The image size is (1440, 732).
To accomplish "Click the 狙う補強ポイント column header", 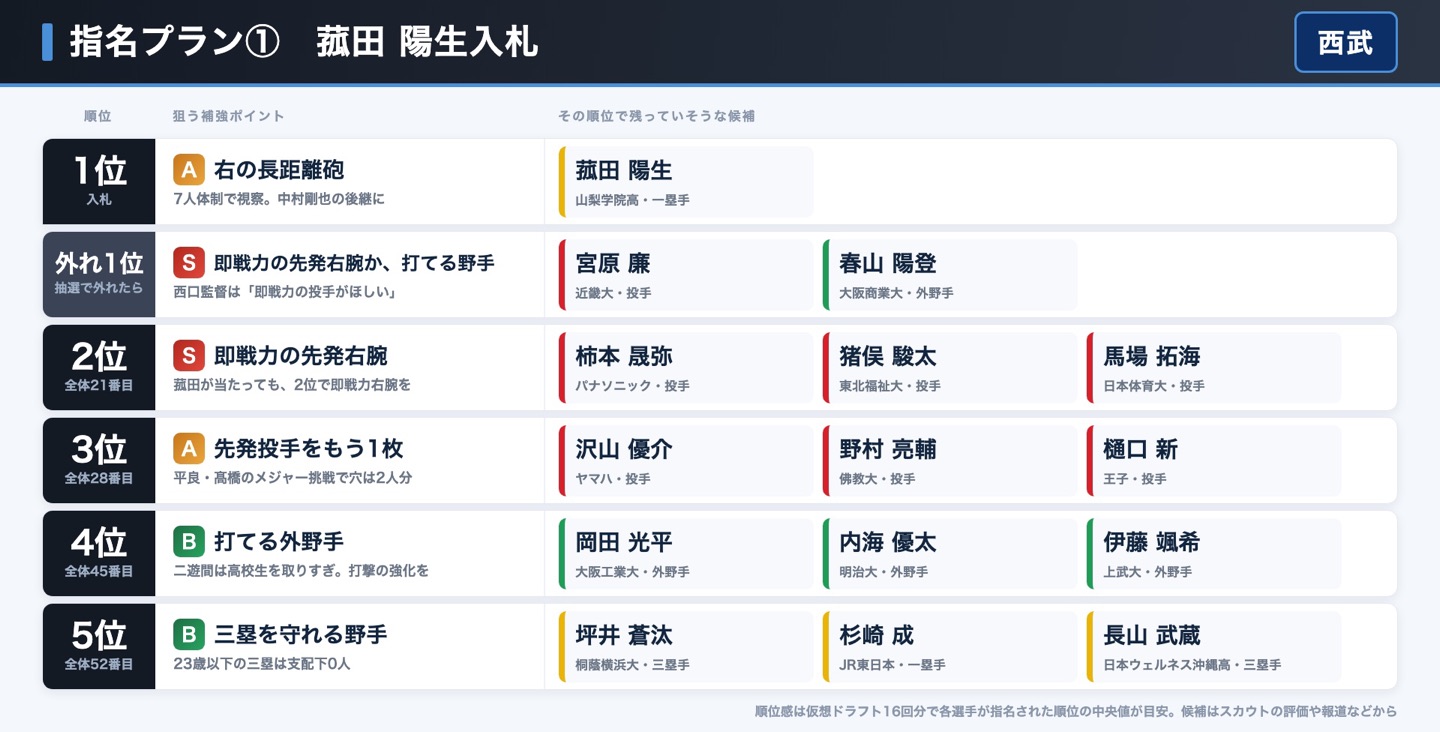I will [229, 116].
